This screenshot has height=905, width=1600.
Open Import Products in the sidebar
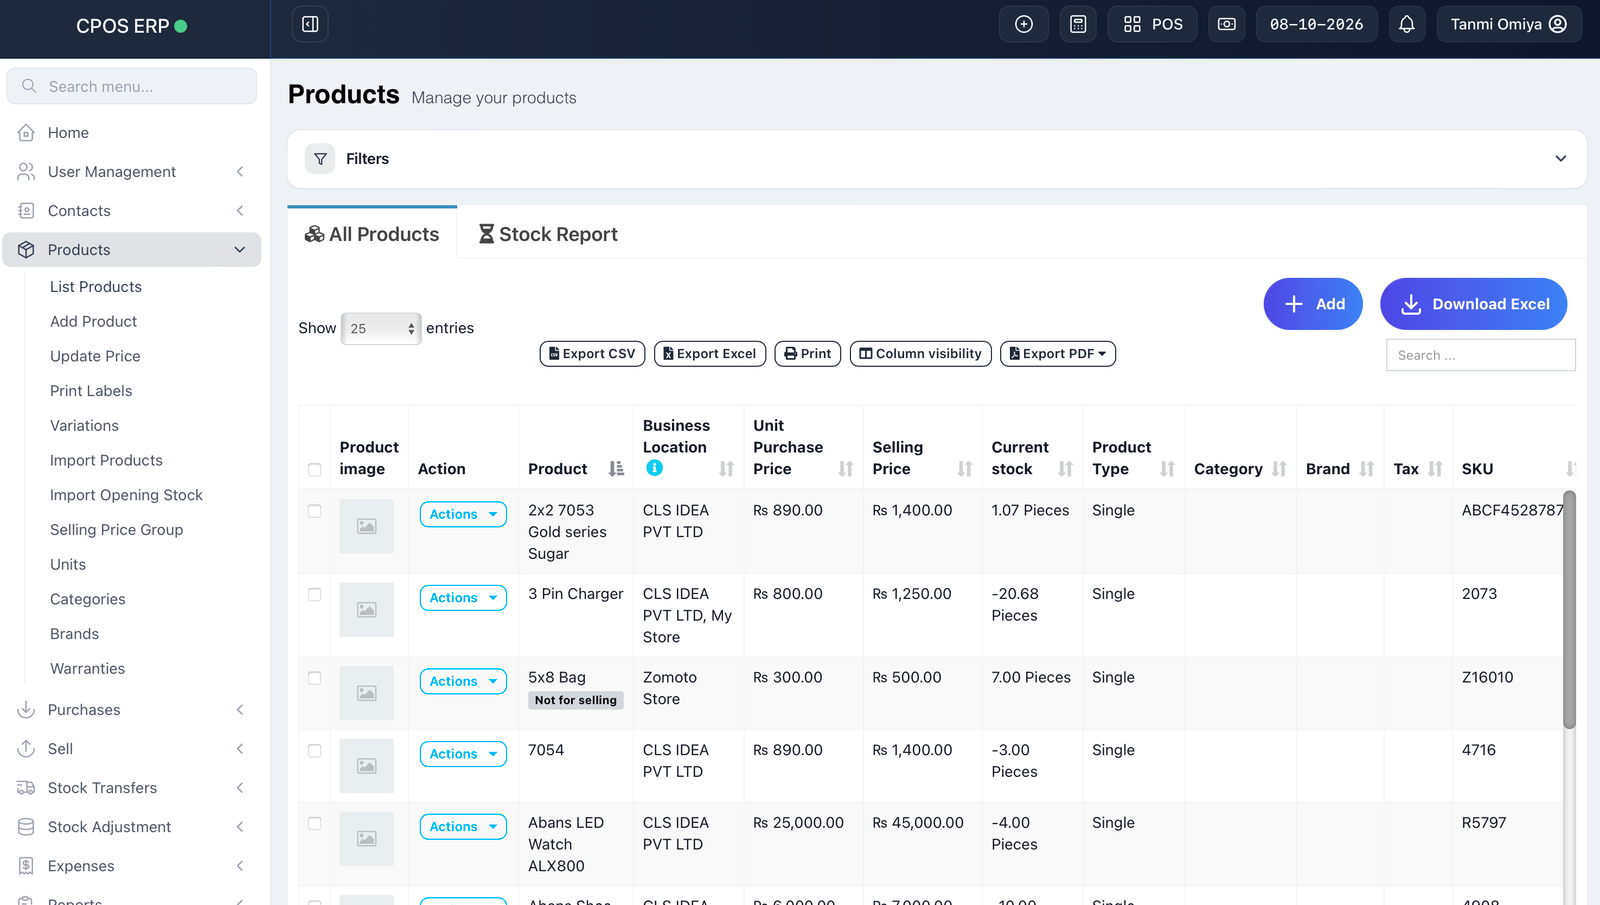point(106,460)
